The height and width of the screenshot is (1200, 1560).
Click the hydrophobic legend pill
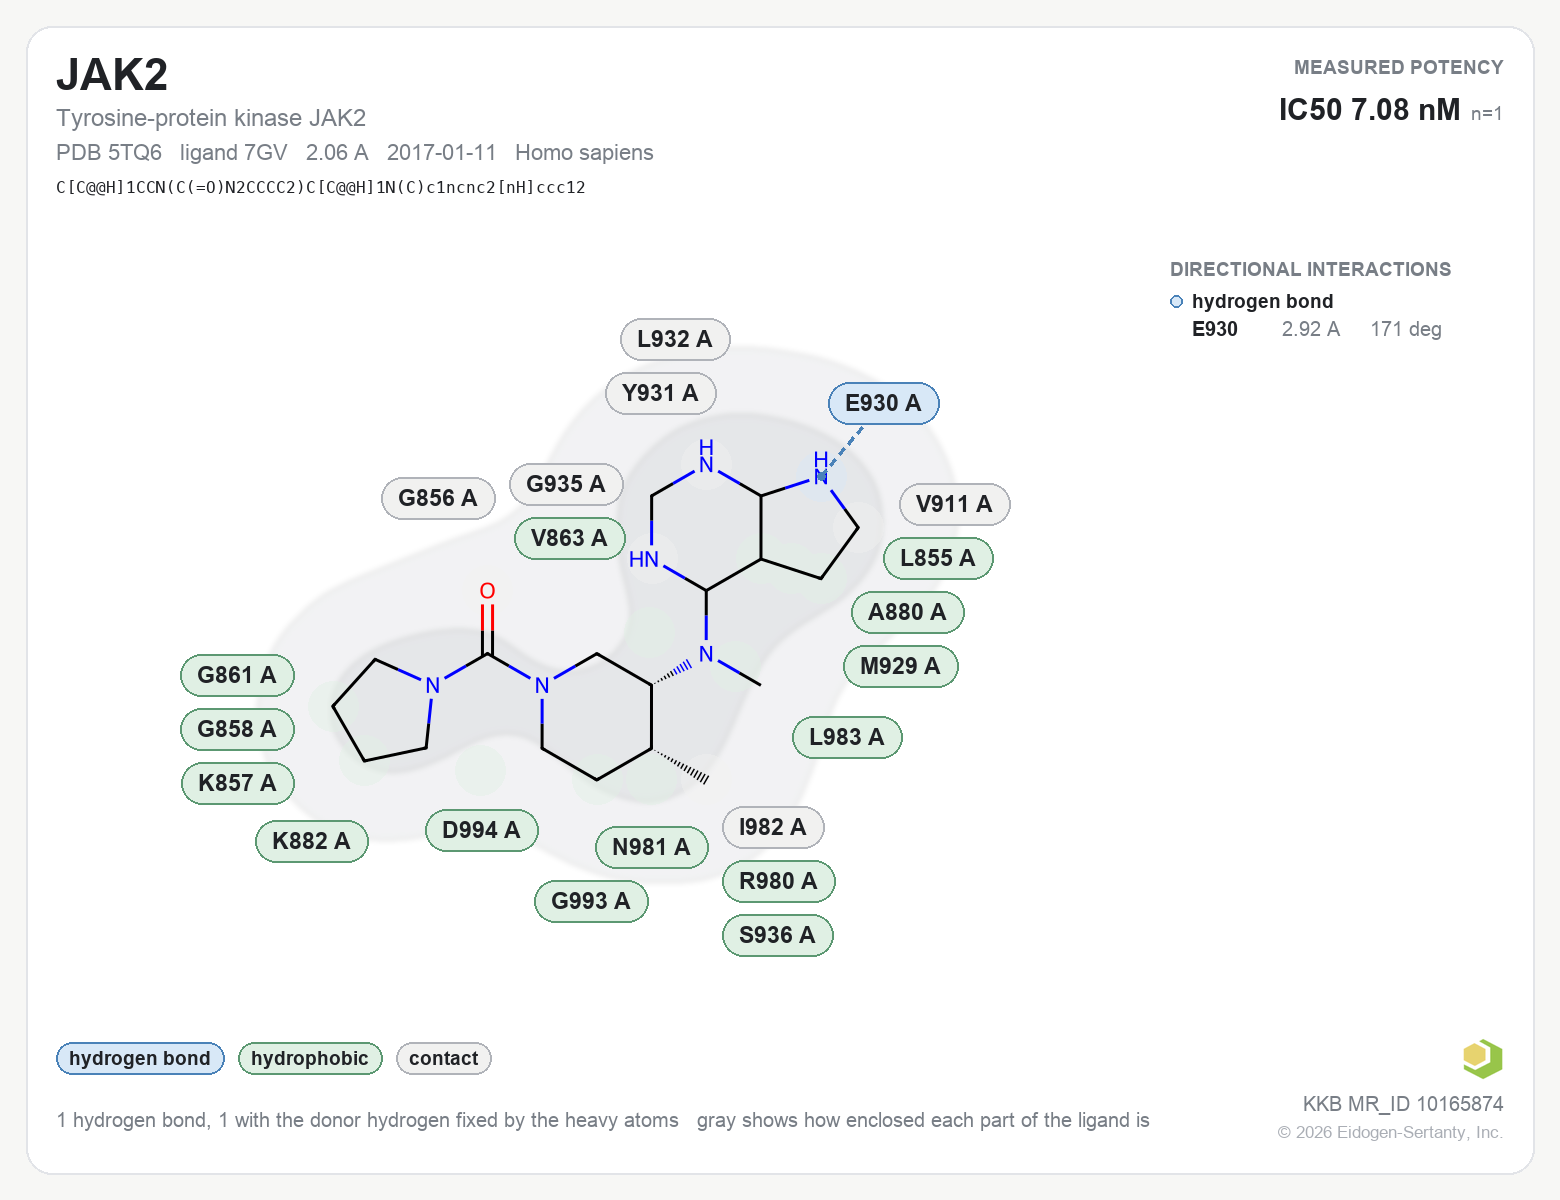coord(310,1058)
